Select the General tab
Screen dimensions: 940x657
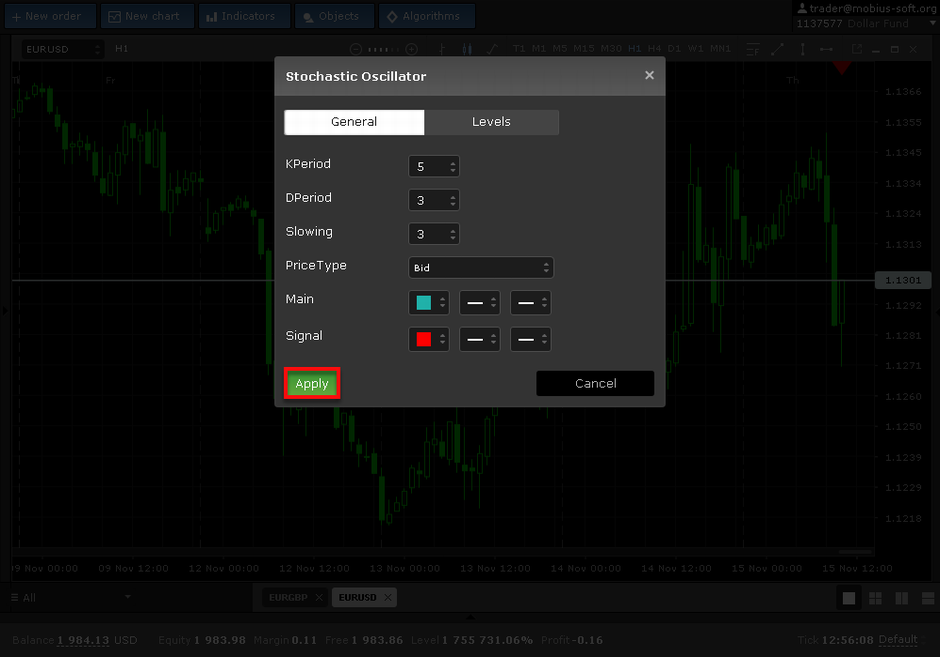pos(354,122)
